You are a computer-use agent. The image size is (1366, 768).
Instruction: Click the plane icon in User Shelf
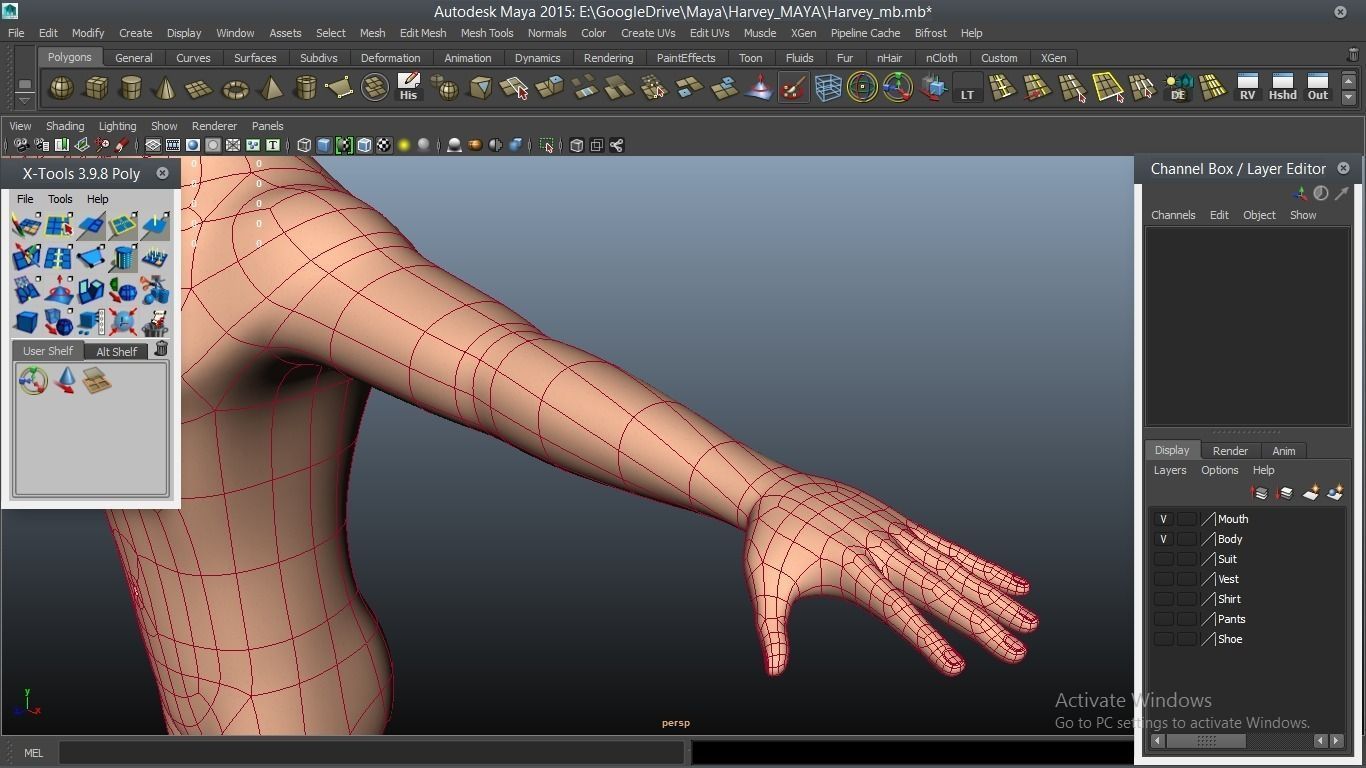point(97,380)
